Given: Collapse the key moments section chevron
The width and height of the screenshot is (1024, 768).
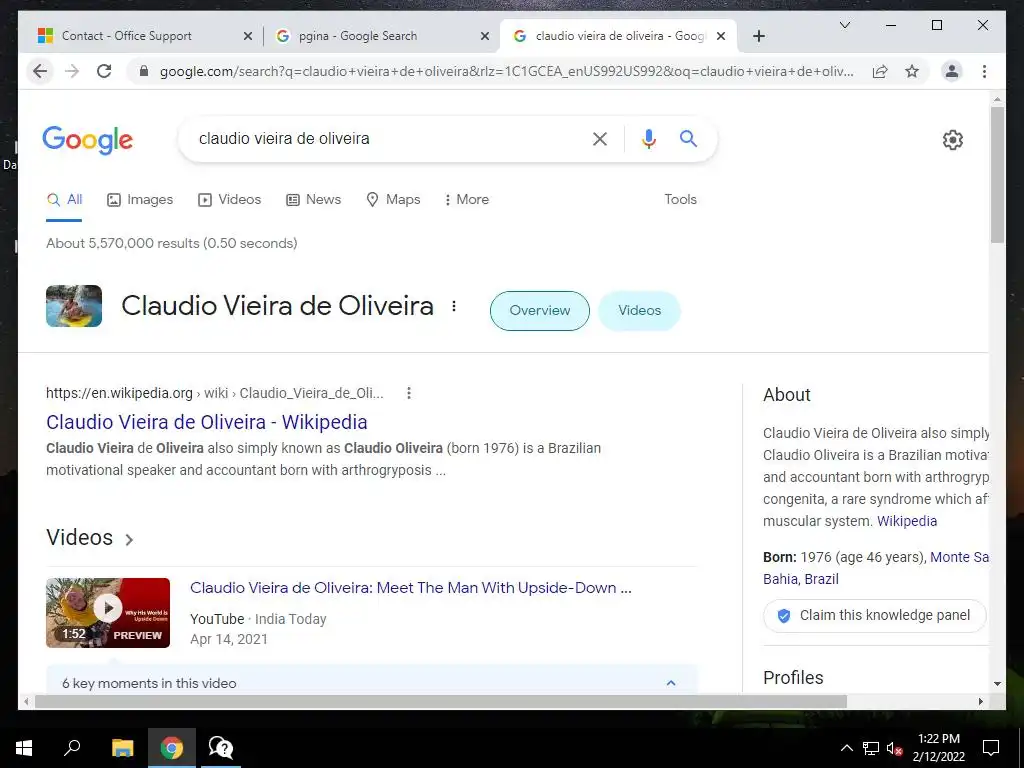Looking at the screenshot, I should (671, 682).
